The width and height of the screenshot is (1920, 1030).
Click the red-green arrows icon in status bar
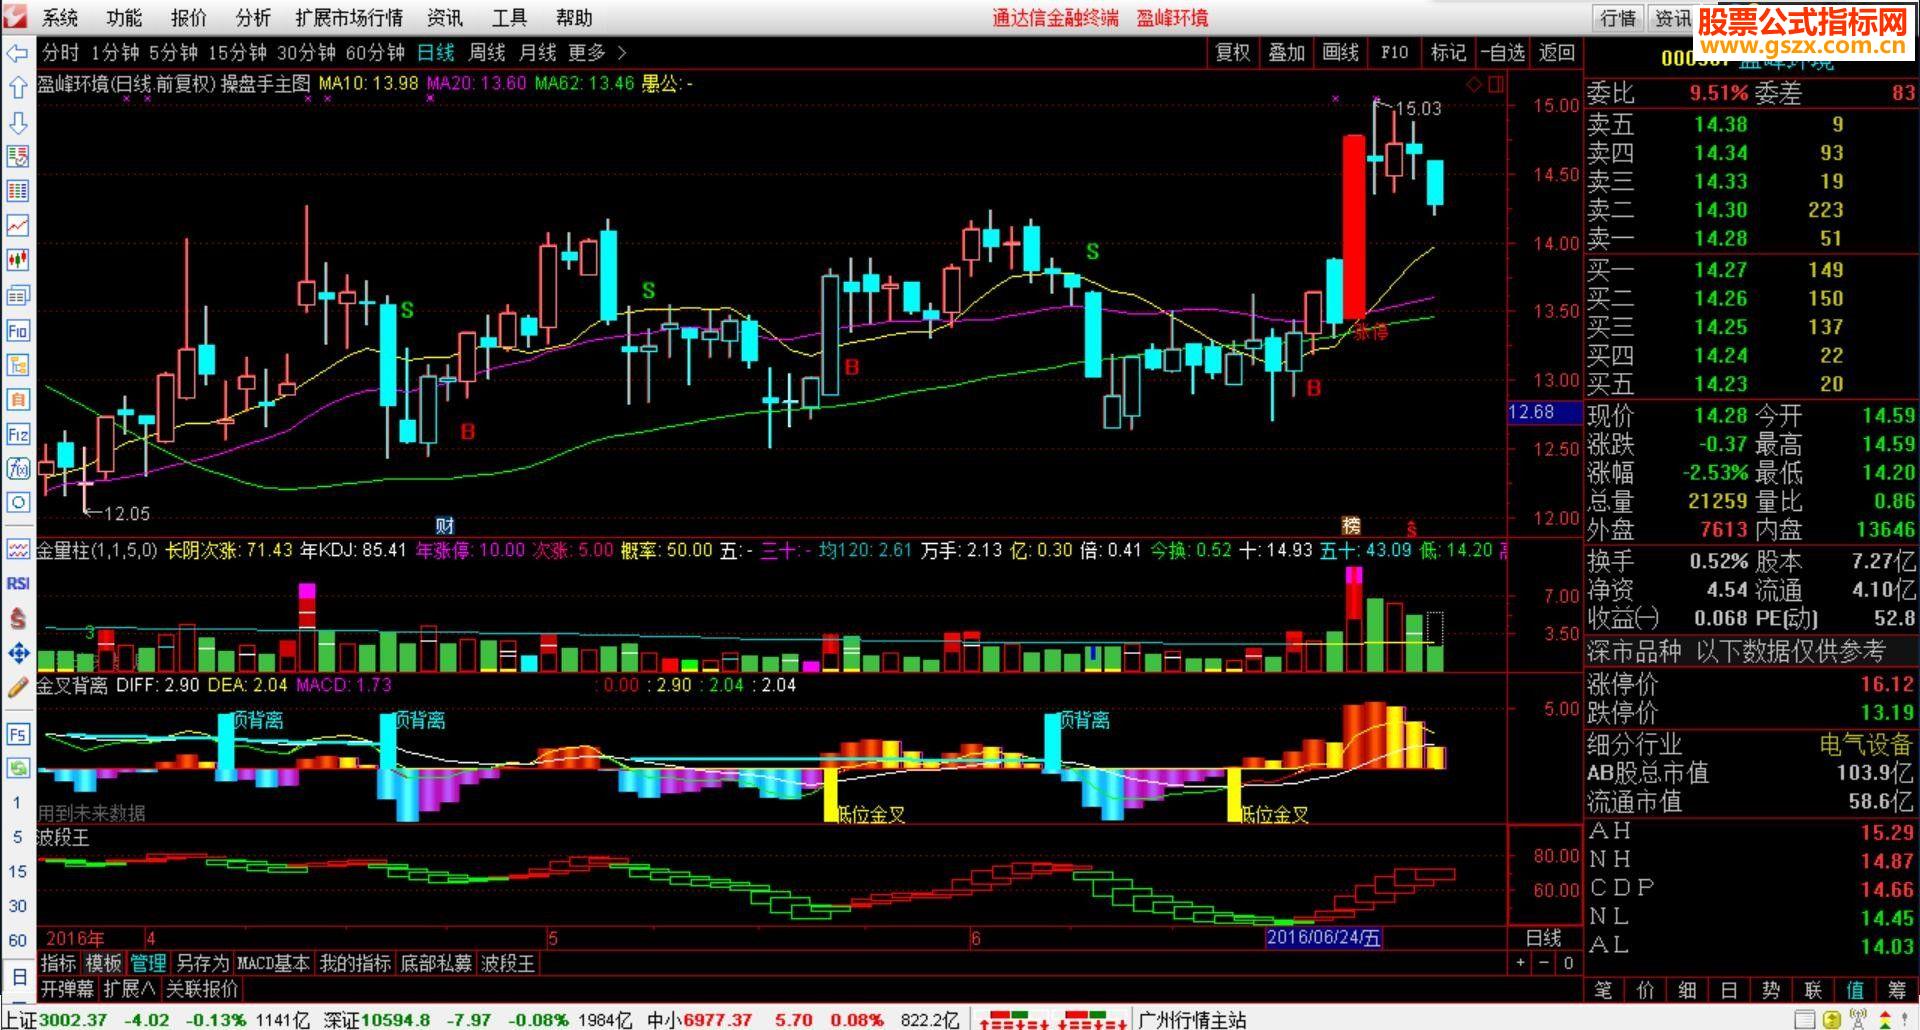point(1887,1020)
